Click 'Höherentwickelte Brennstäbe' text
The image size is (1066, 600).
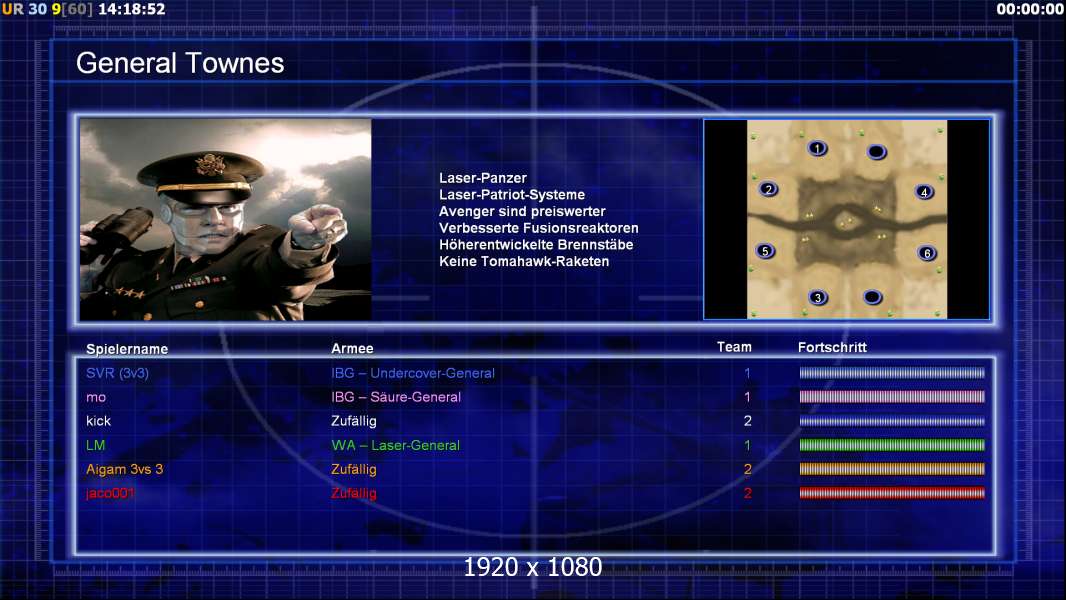[536, 245]
